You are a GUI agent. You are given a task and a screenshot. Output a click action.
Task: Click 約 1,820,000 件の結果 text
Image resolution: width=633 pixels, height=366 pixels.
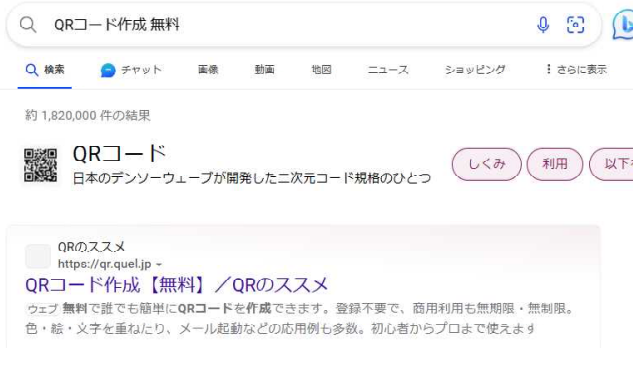pyautogui.click(x=88, y=115)
